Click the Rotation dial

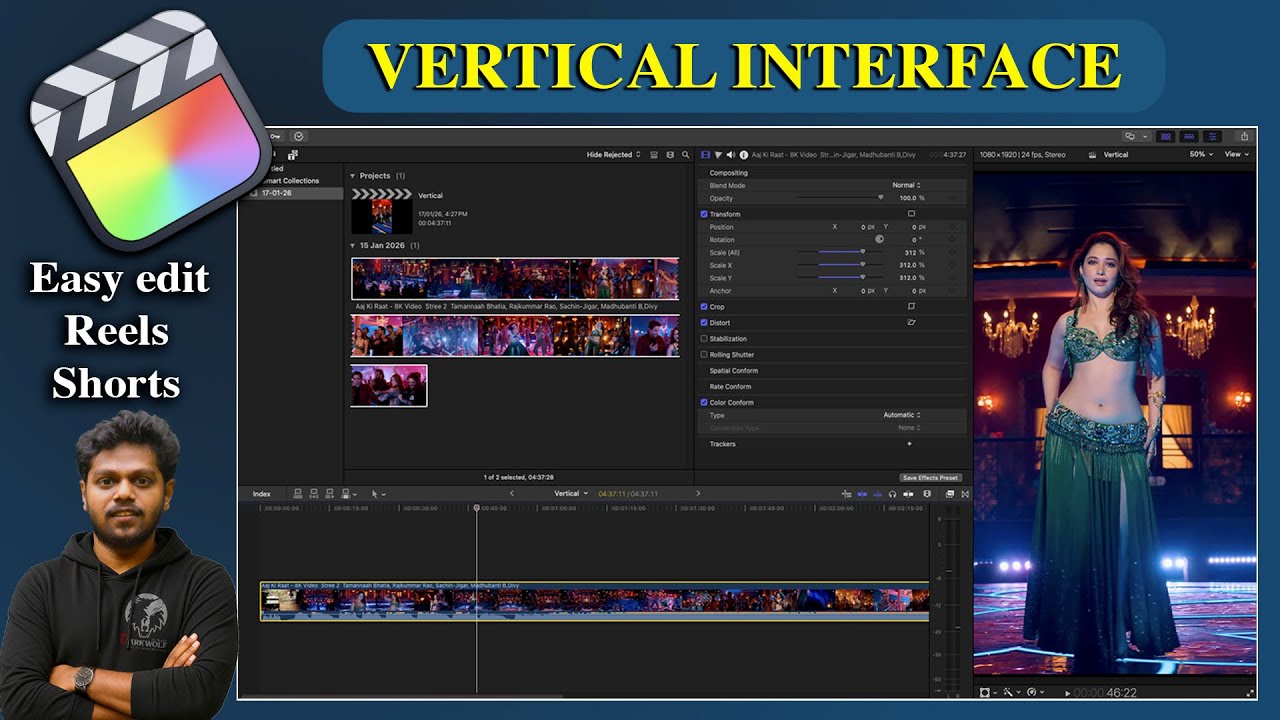click(x=880, y=240)
